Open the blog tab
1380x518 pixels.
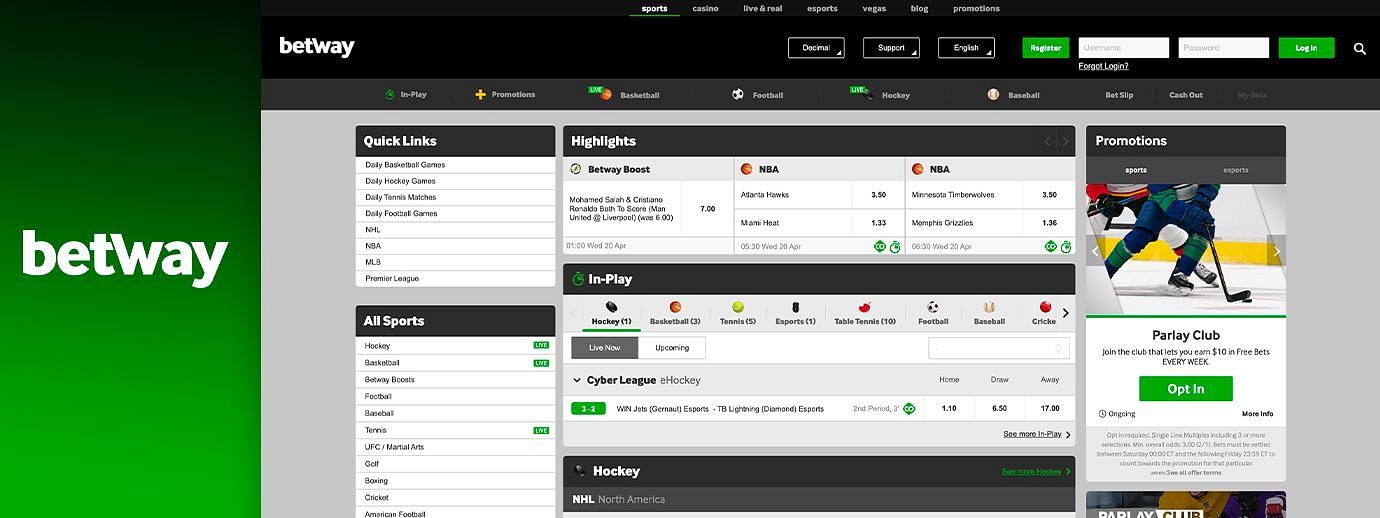coord(919,8)
